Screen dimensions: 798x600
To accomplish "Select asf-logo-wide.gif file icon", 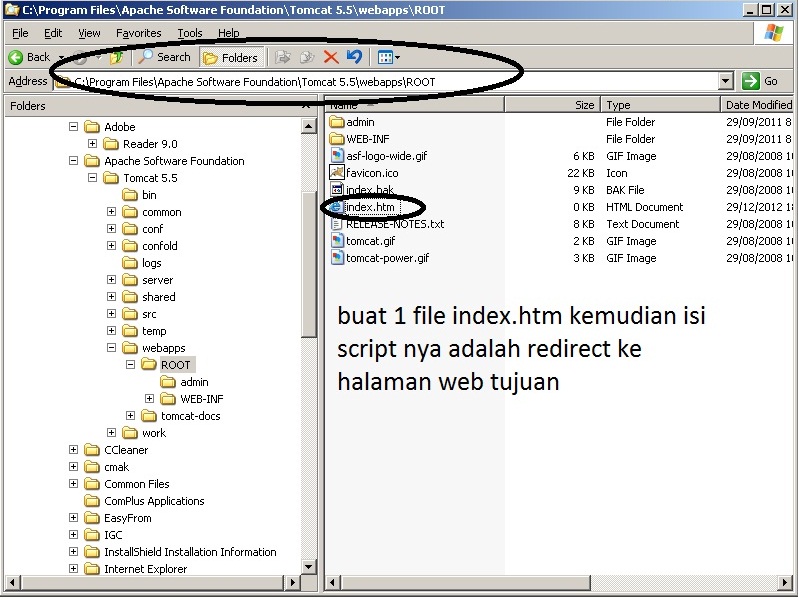I will [337, 156].
